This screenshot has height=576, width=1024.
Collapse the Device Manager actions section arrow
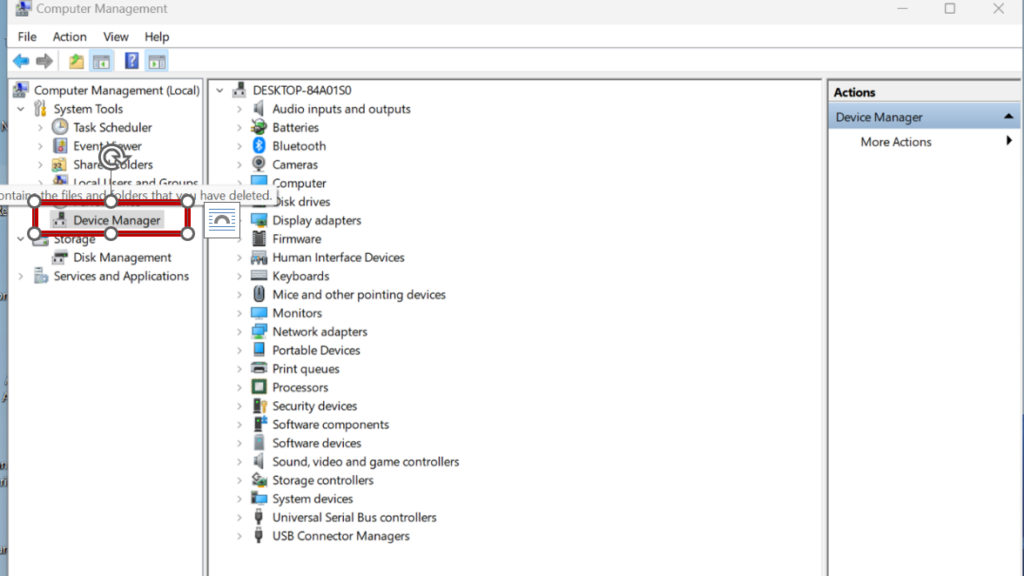(x=1009, y=117)
